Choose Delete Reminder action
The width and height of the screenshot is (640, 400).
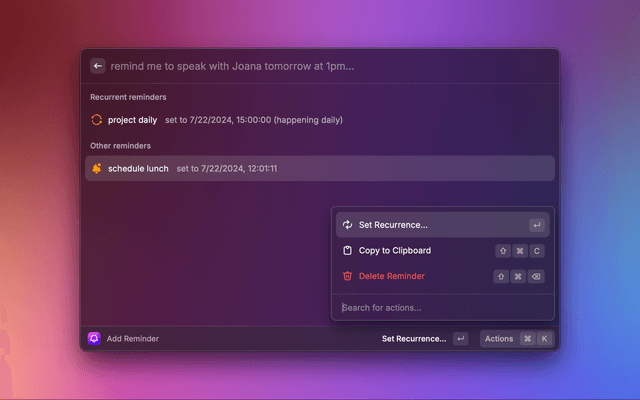click(x=392, y=276)
